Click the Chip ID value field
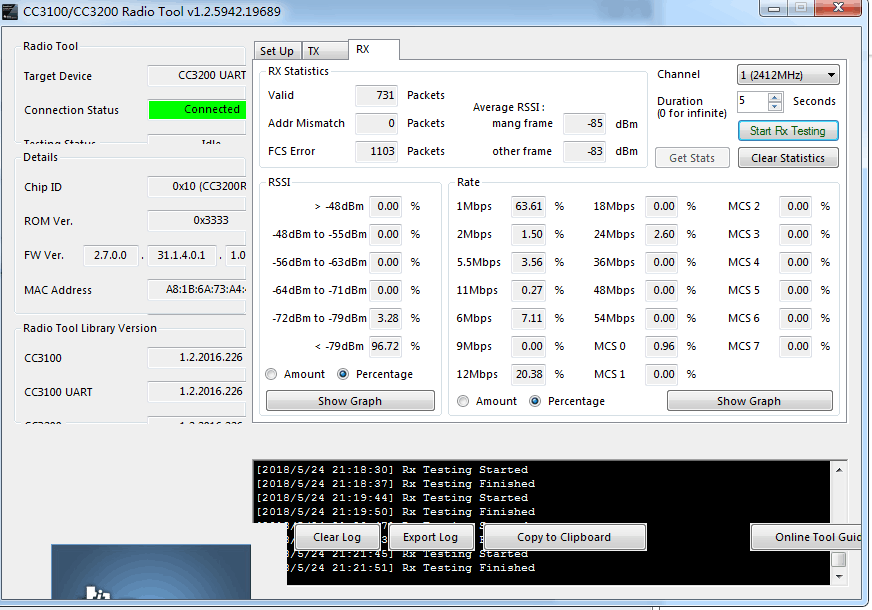 pos(197,186)
